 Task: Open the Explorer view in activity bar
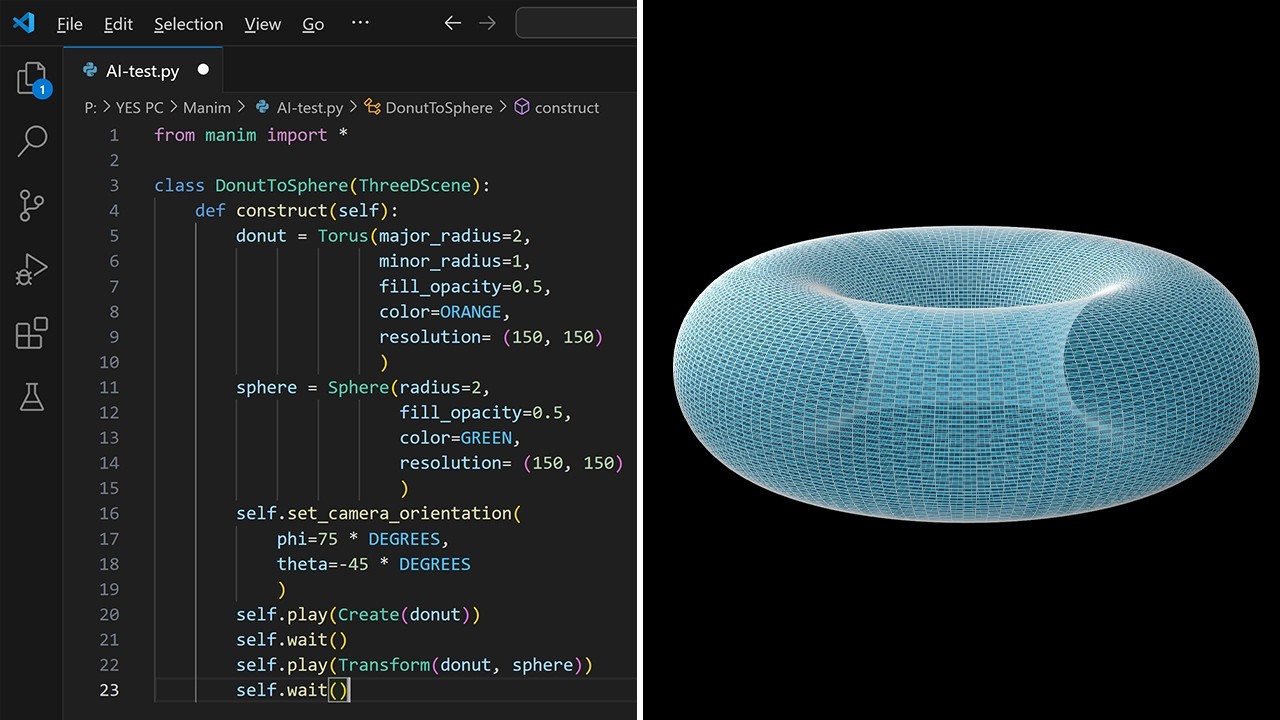tap(32, 79)
